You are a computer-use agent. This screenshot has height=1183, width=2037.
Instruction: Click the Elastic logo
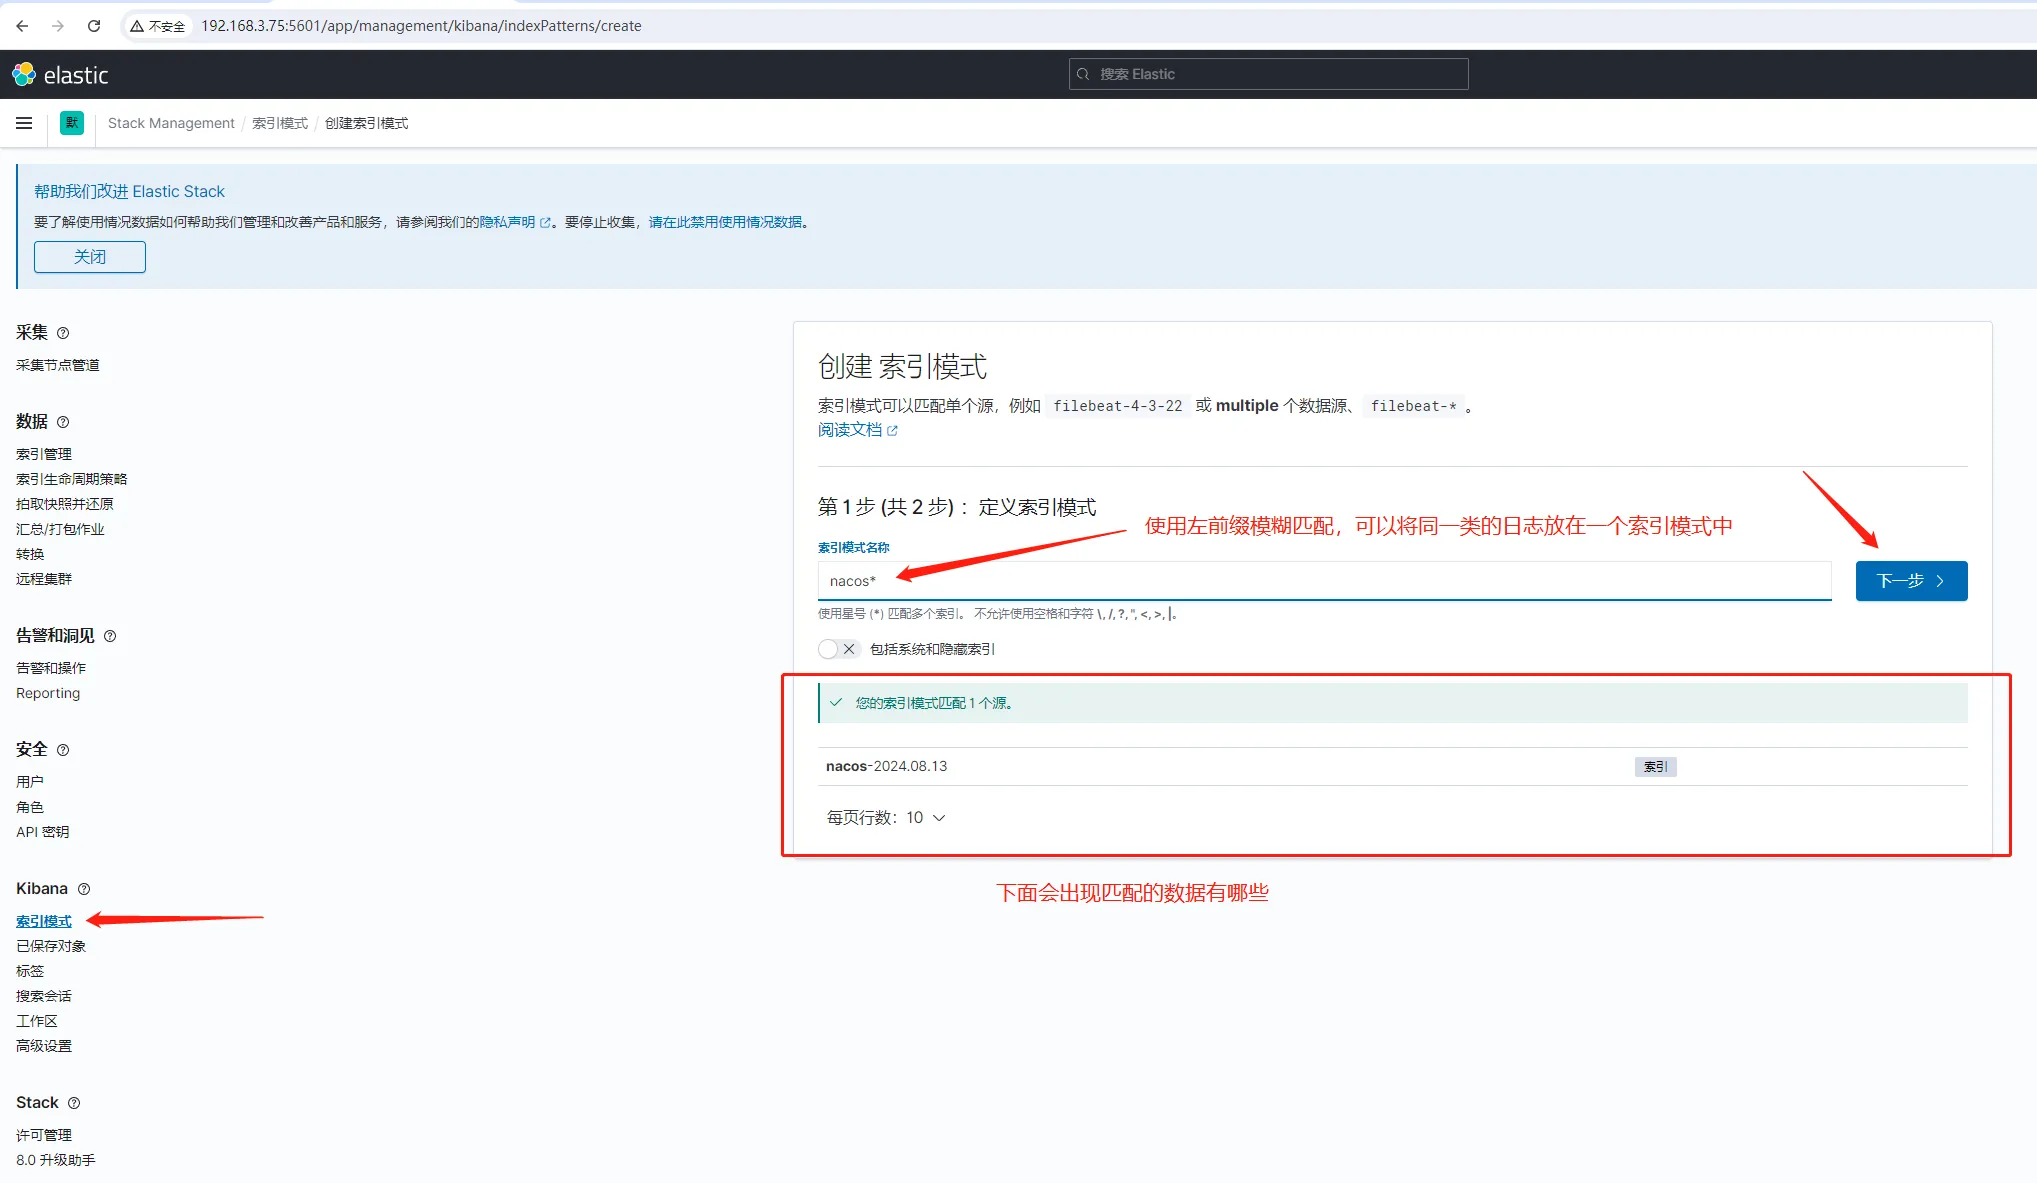click(x=60, y=75)
